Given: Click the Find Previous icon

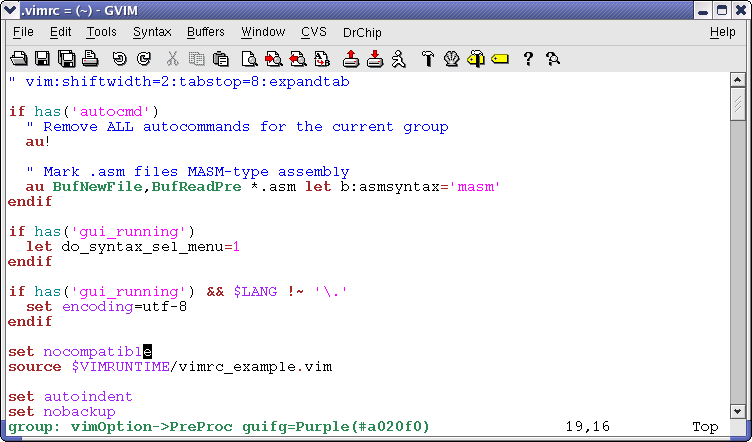Looking at the screenshot, I should click(298, 59).
